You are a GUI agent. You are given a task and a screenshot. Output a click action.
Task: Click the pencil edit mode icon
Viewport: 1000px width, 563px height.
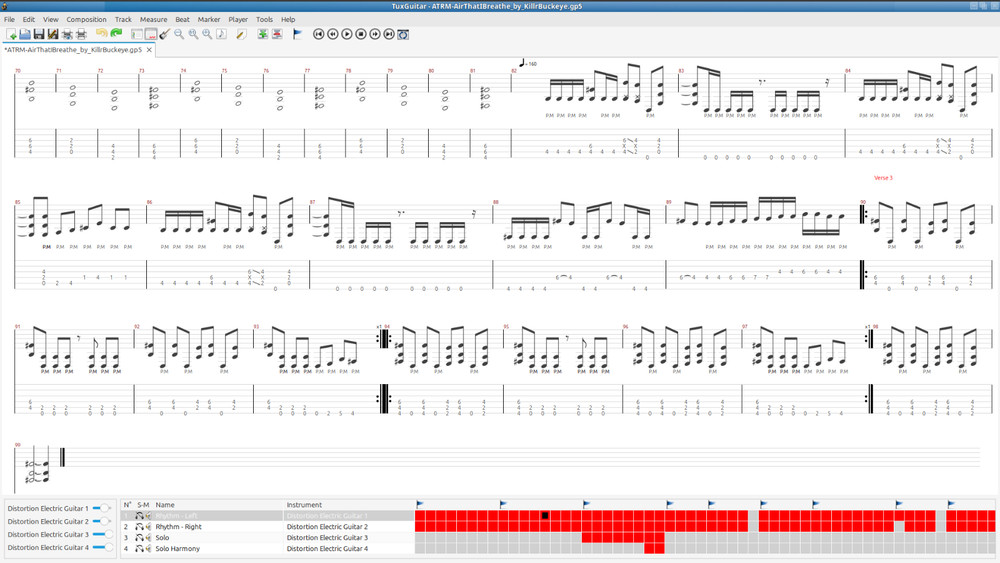pos(241,34)
